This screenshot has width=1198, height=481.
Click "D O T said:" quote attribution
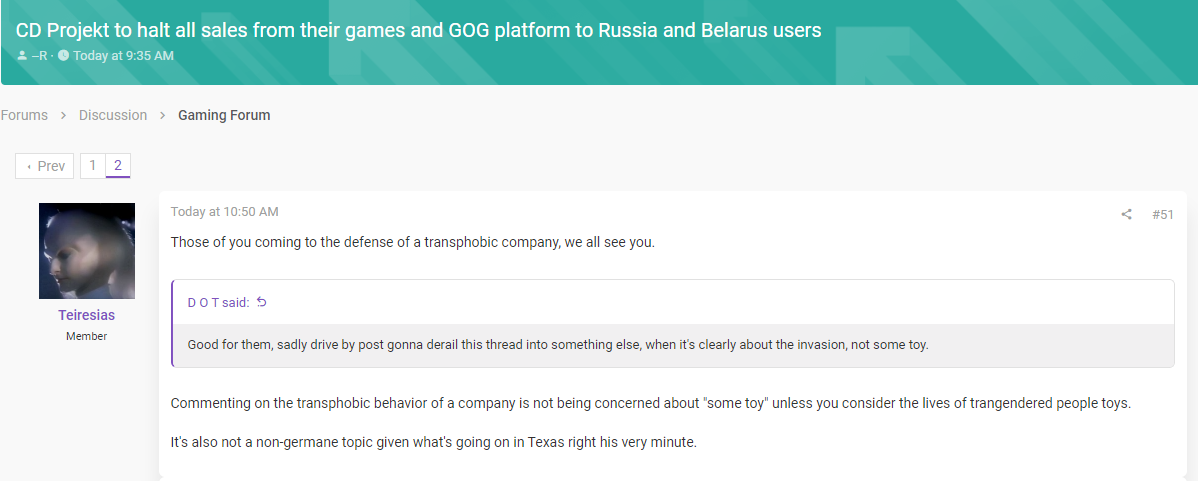[x=219, y=302]
